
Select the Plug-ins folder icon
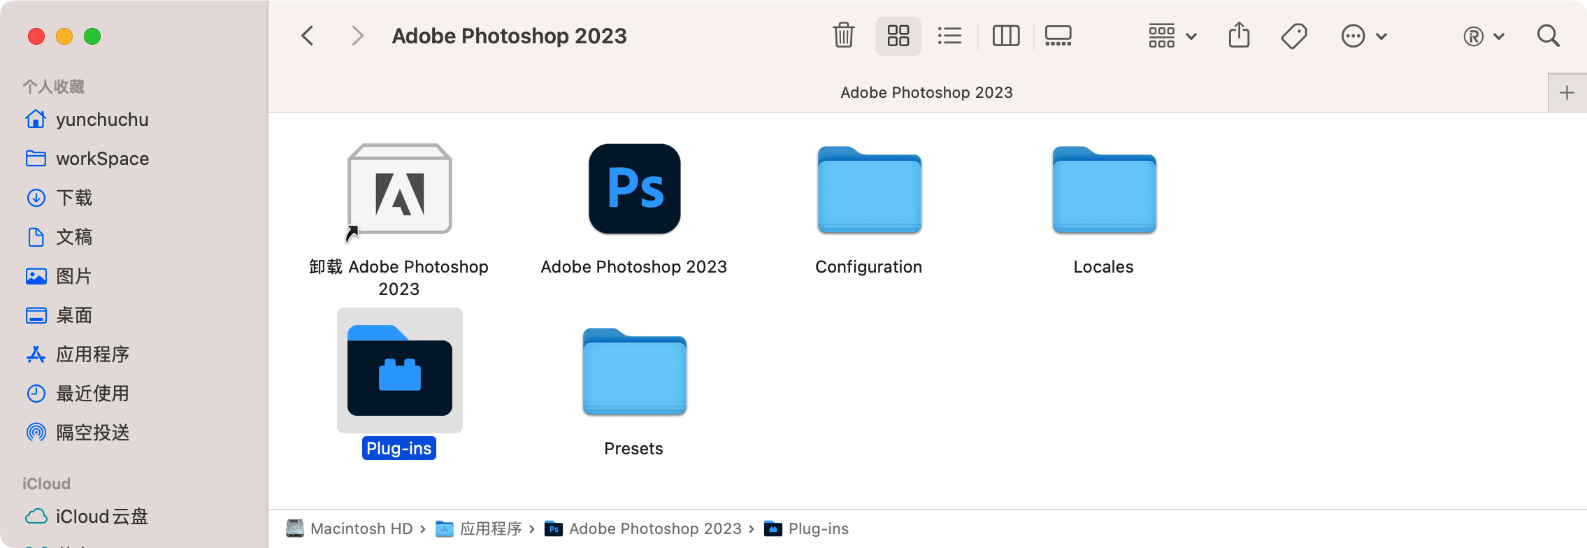399,370
